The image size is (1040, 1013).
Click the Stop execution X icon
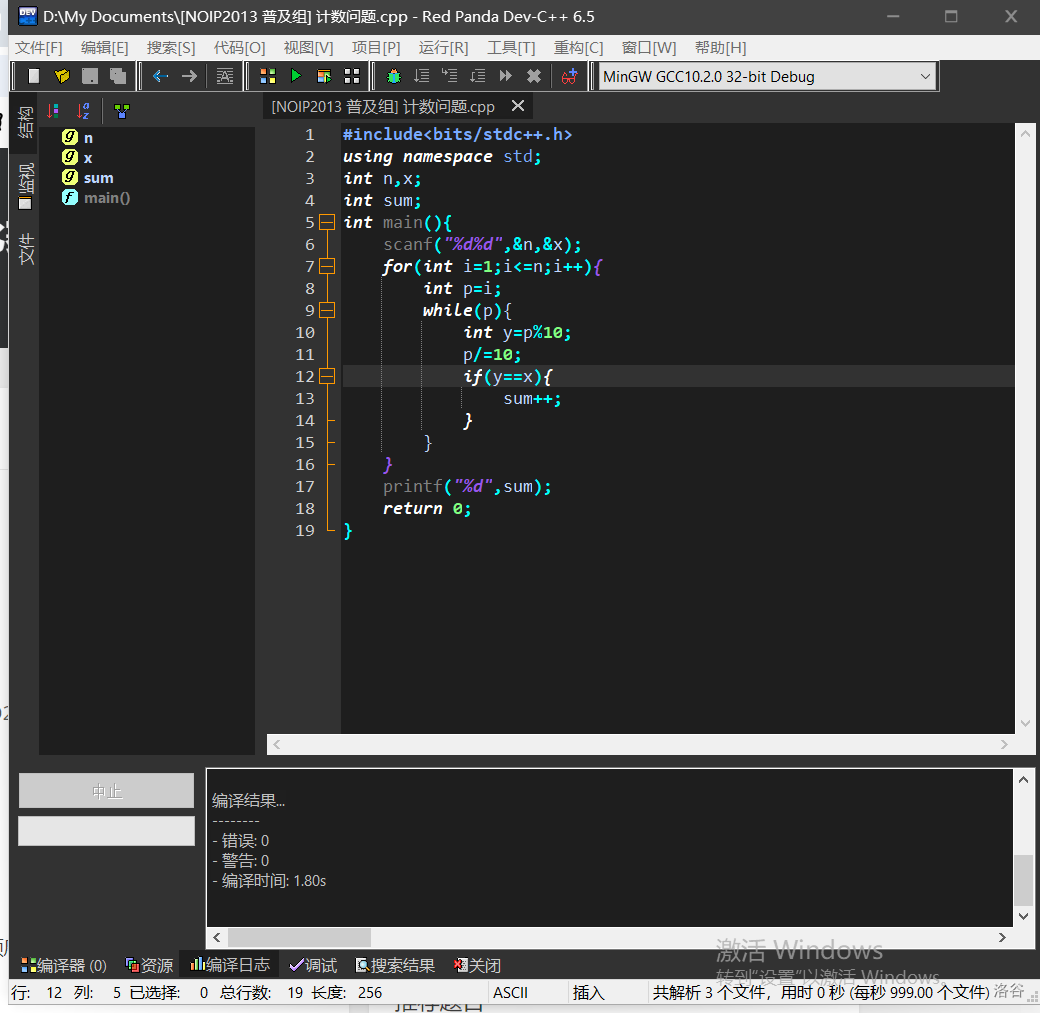click(x=534, y=76)
